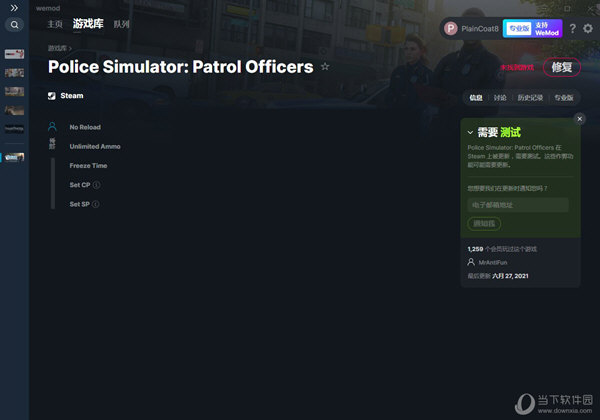Favorite the game with star icon

tap(325, 67)
